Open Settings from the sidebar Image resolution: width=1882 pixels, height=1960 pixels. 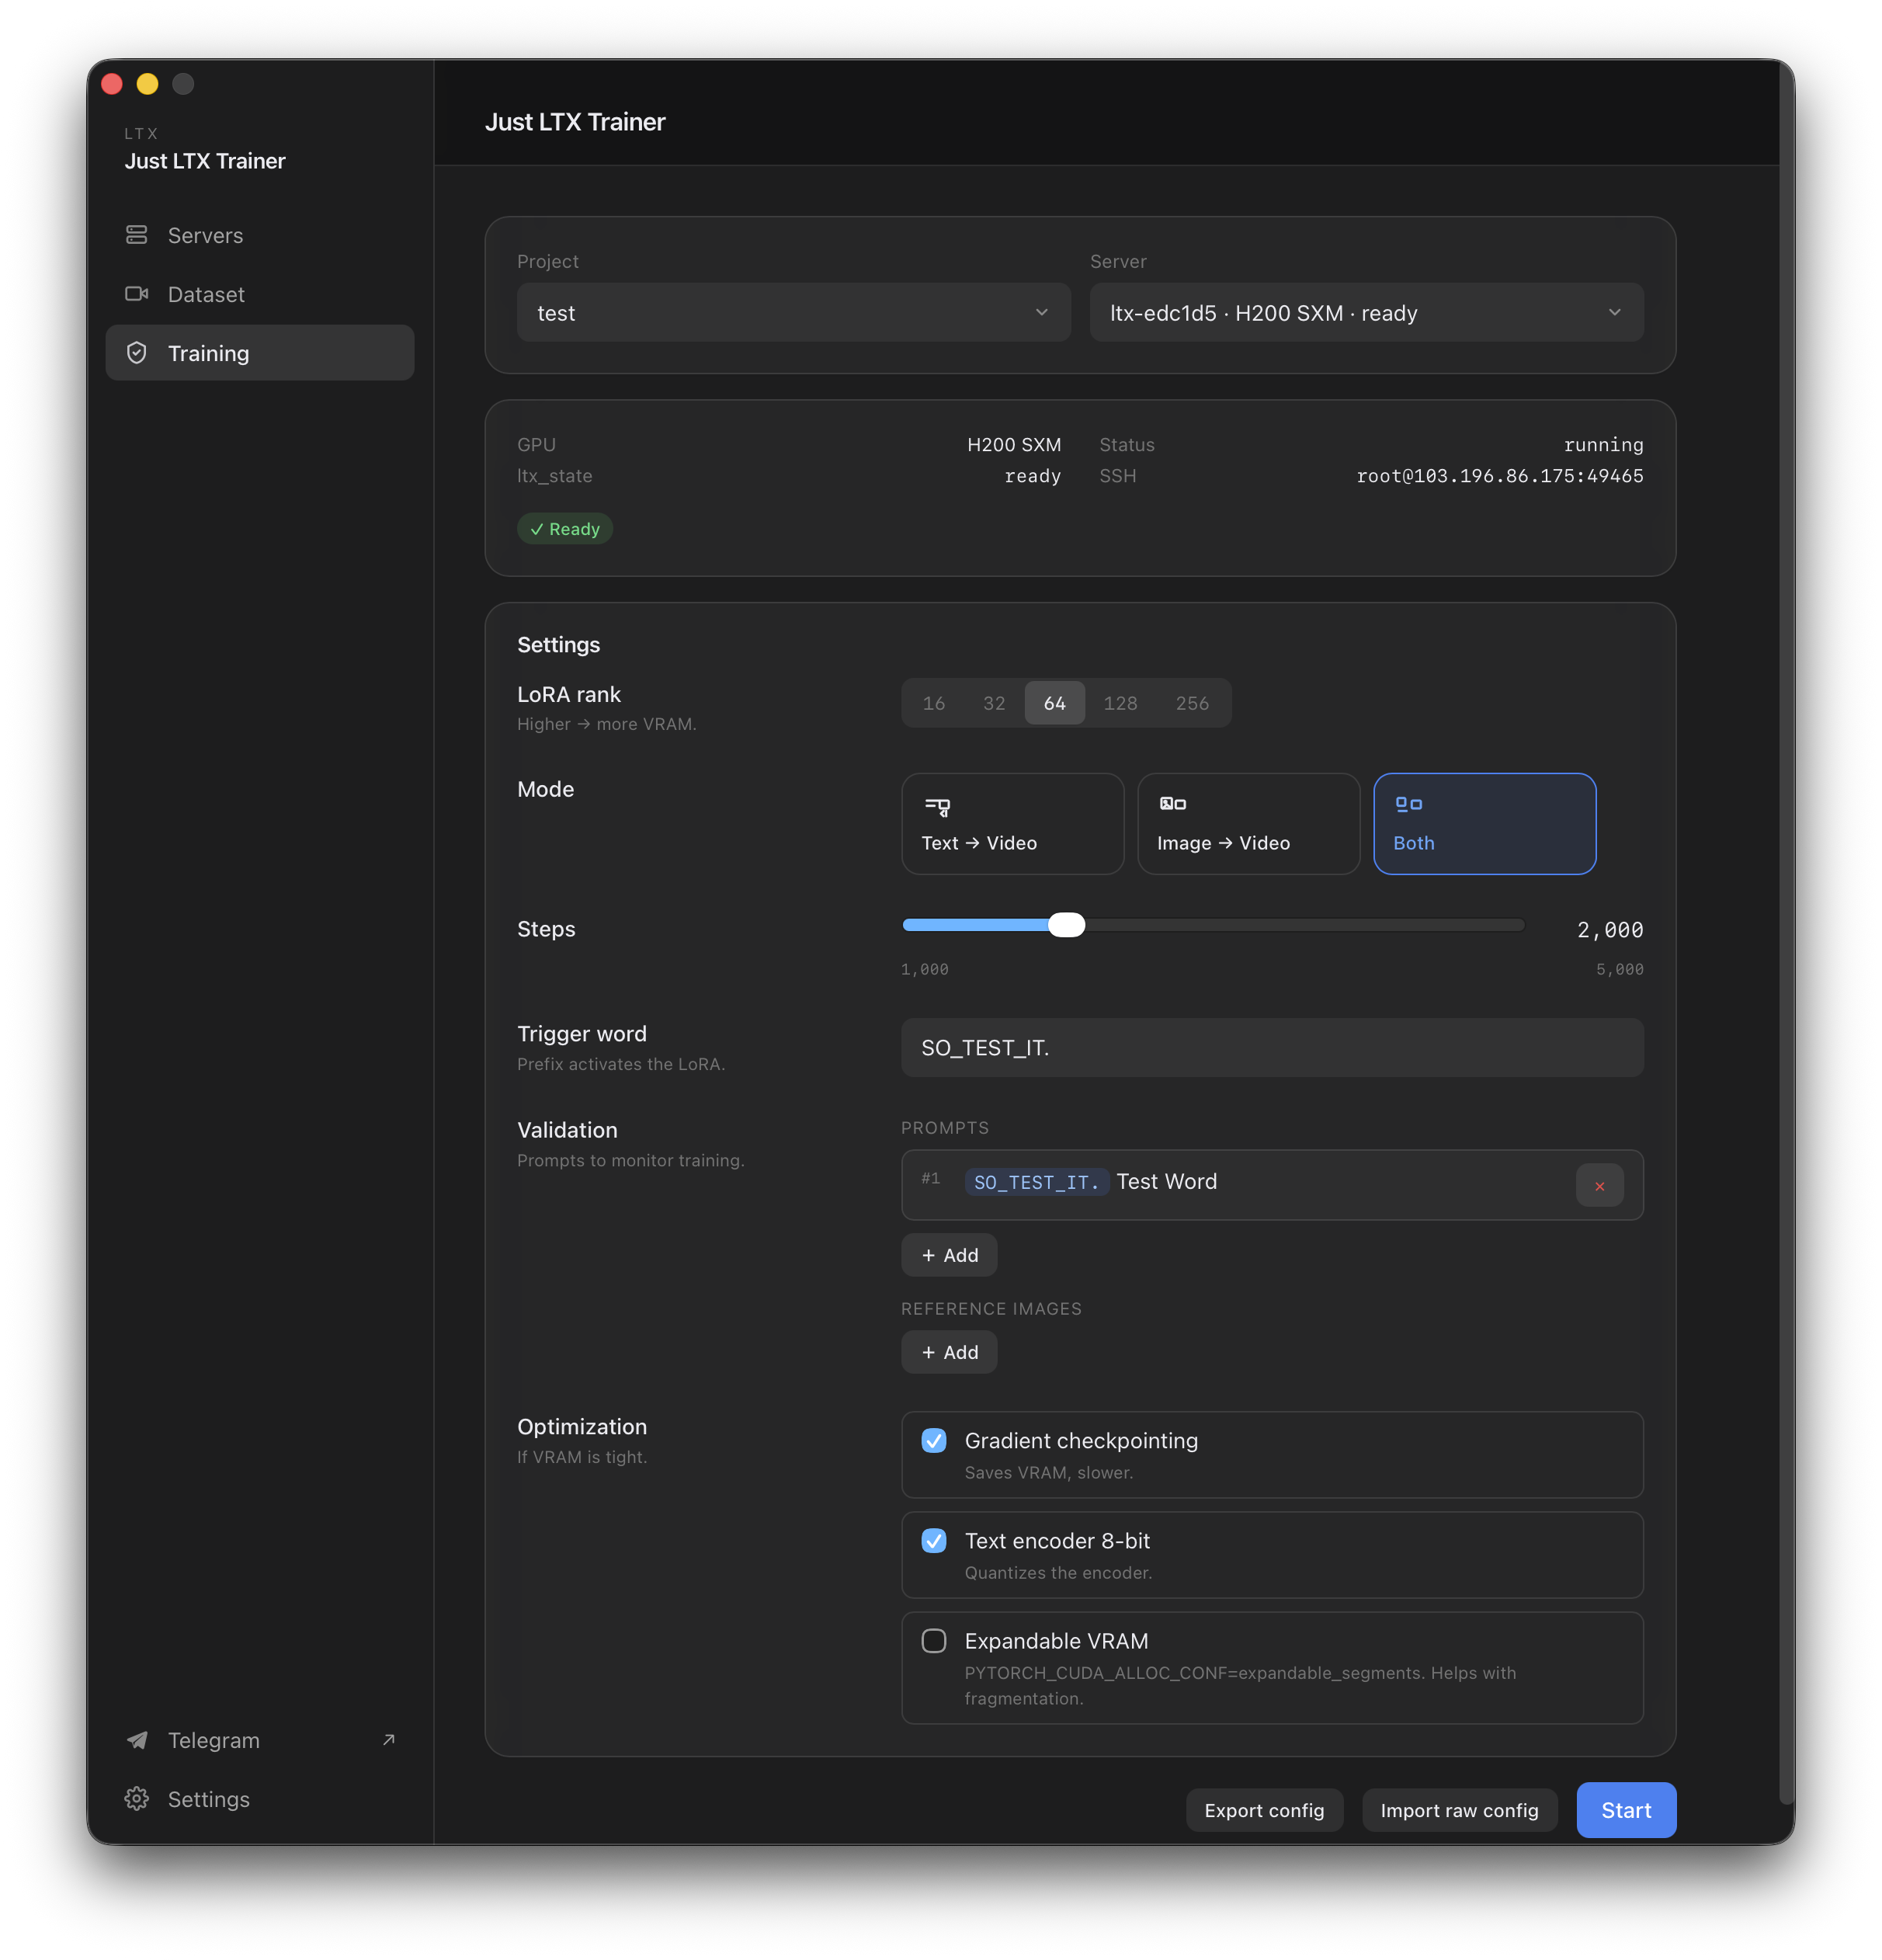click(x=260, y=1799)
